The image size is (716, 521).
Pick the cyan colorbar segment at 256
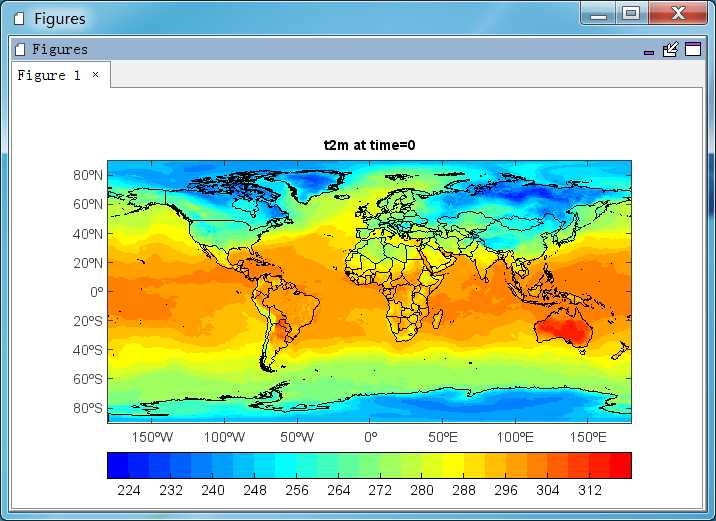[x=285, y=465]
